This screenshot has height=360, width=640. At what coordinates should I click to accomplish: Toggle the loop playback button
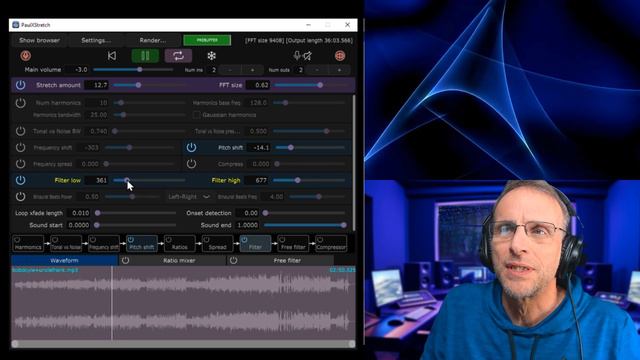pyautogui.click(x=178, y=56)
